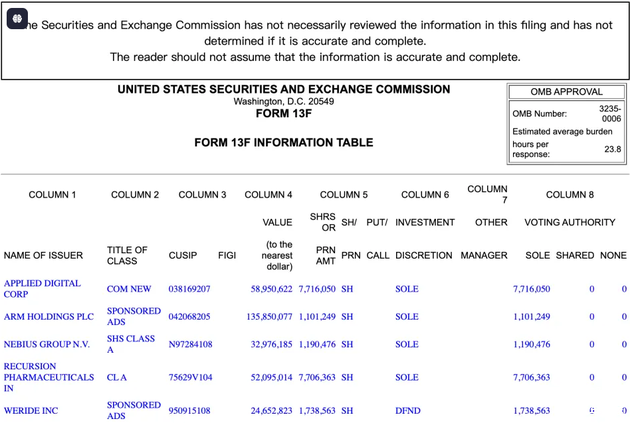Click the WERIDE INC issuer name

click(31, 411)
